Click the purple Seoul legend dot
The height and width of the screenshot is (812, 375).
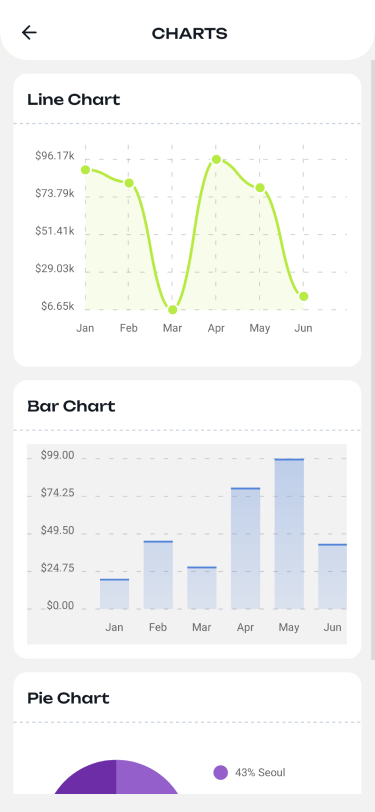click(221, 773)
